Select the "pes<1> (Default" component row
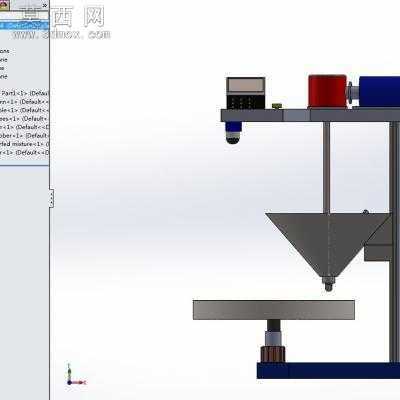This screenshot has height=400, width=400. pos(24,119)
